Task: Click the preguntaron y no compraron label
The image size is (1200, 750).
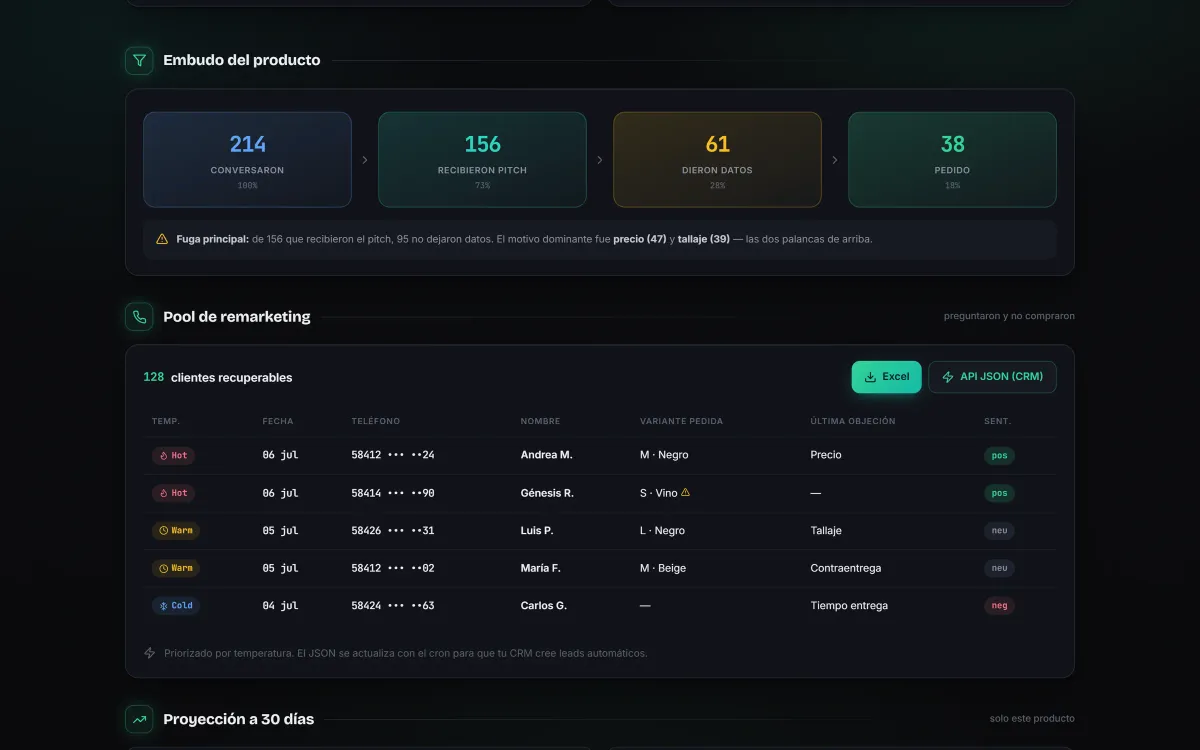Action: [1009, 316]
